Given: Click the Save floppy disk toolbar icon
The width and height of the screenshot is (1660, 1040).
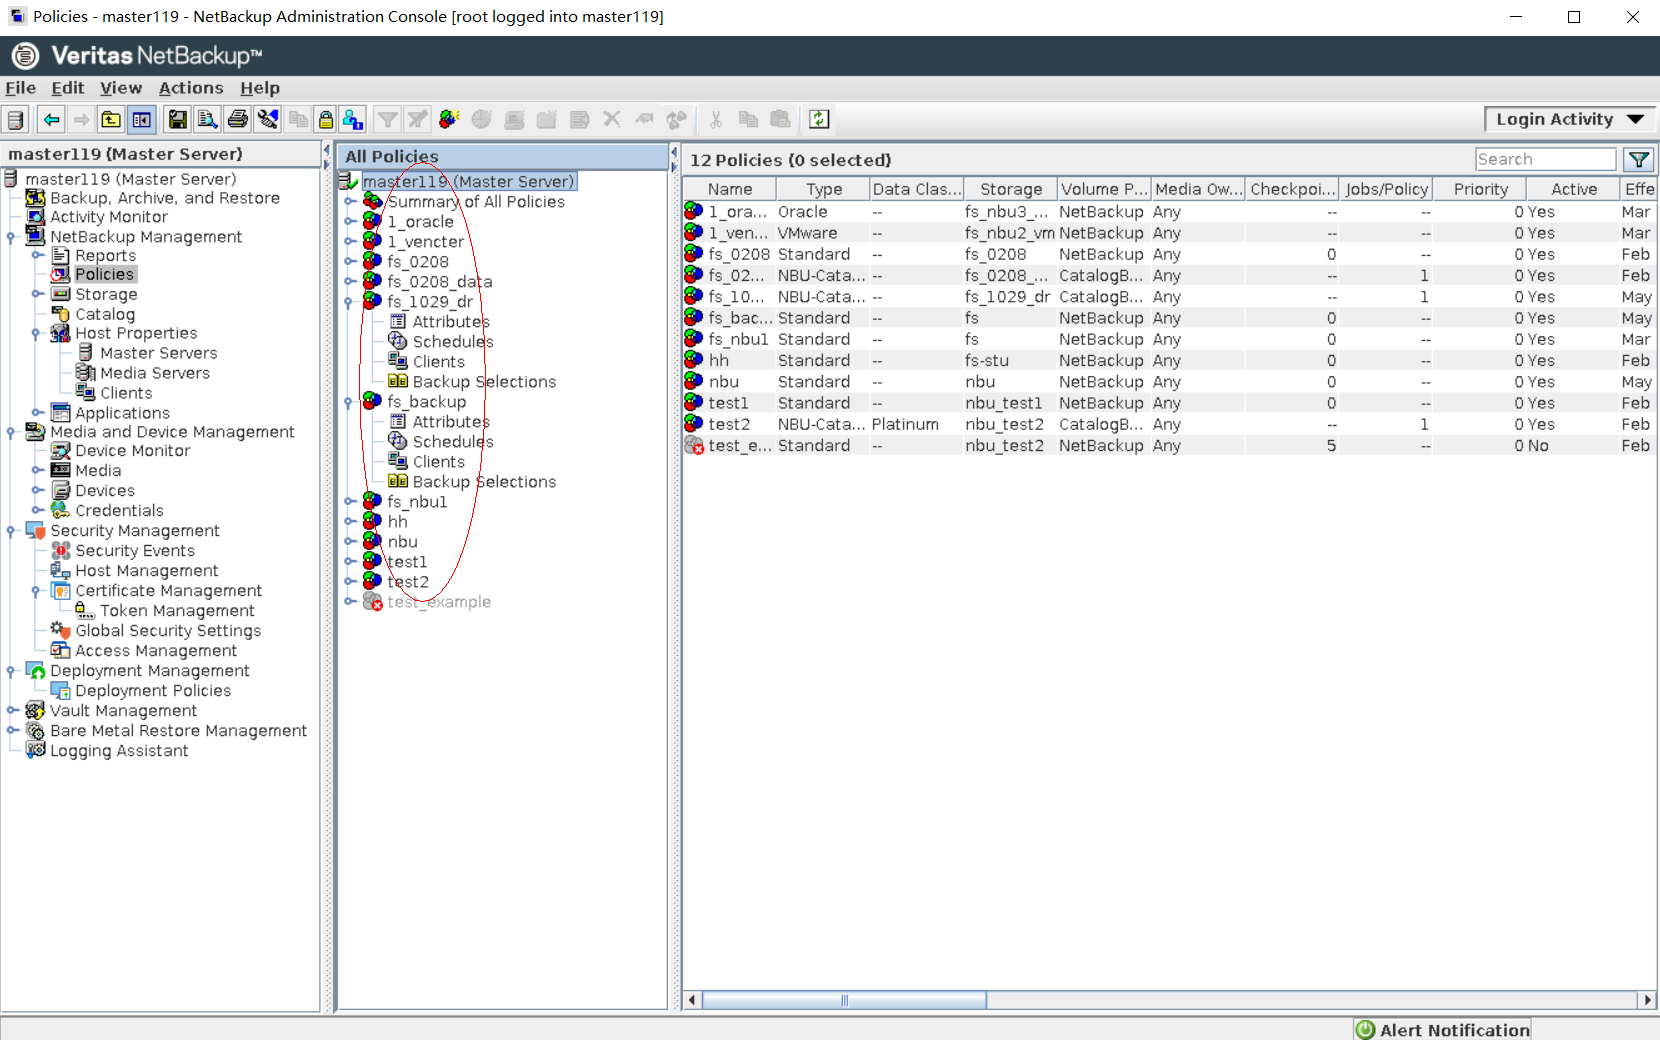Looking at the screenshot, I should point(178,120).
